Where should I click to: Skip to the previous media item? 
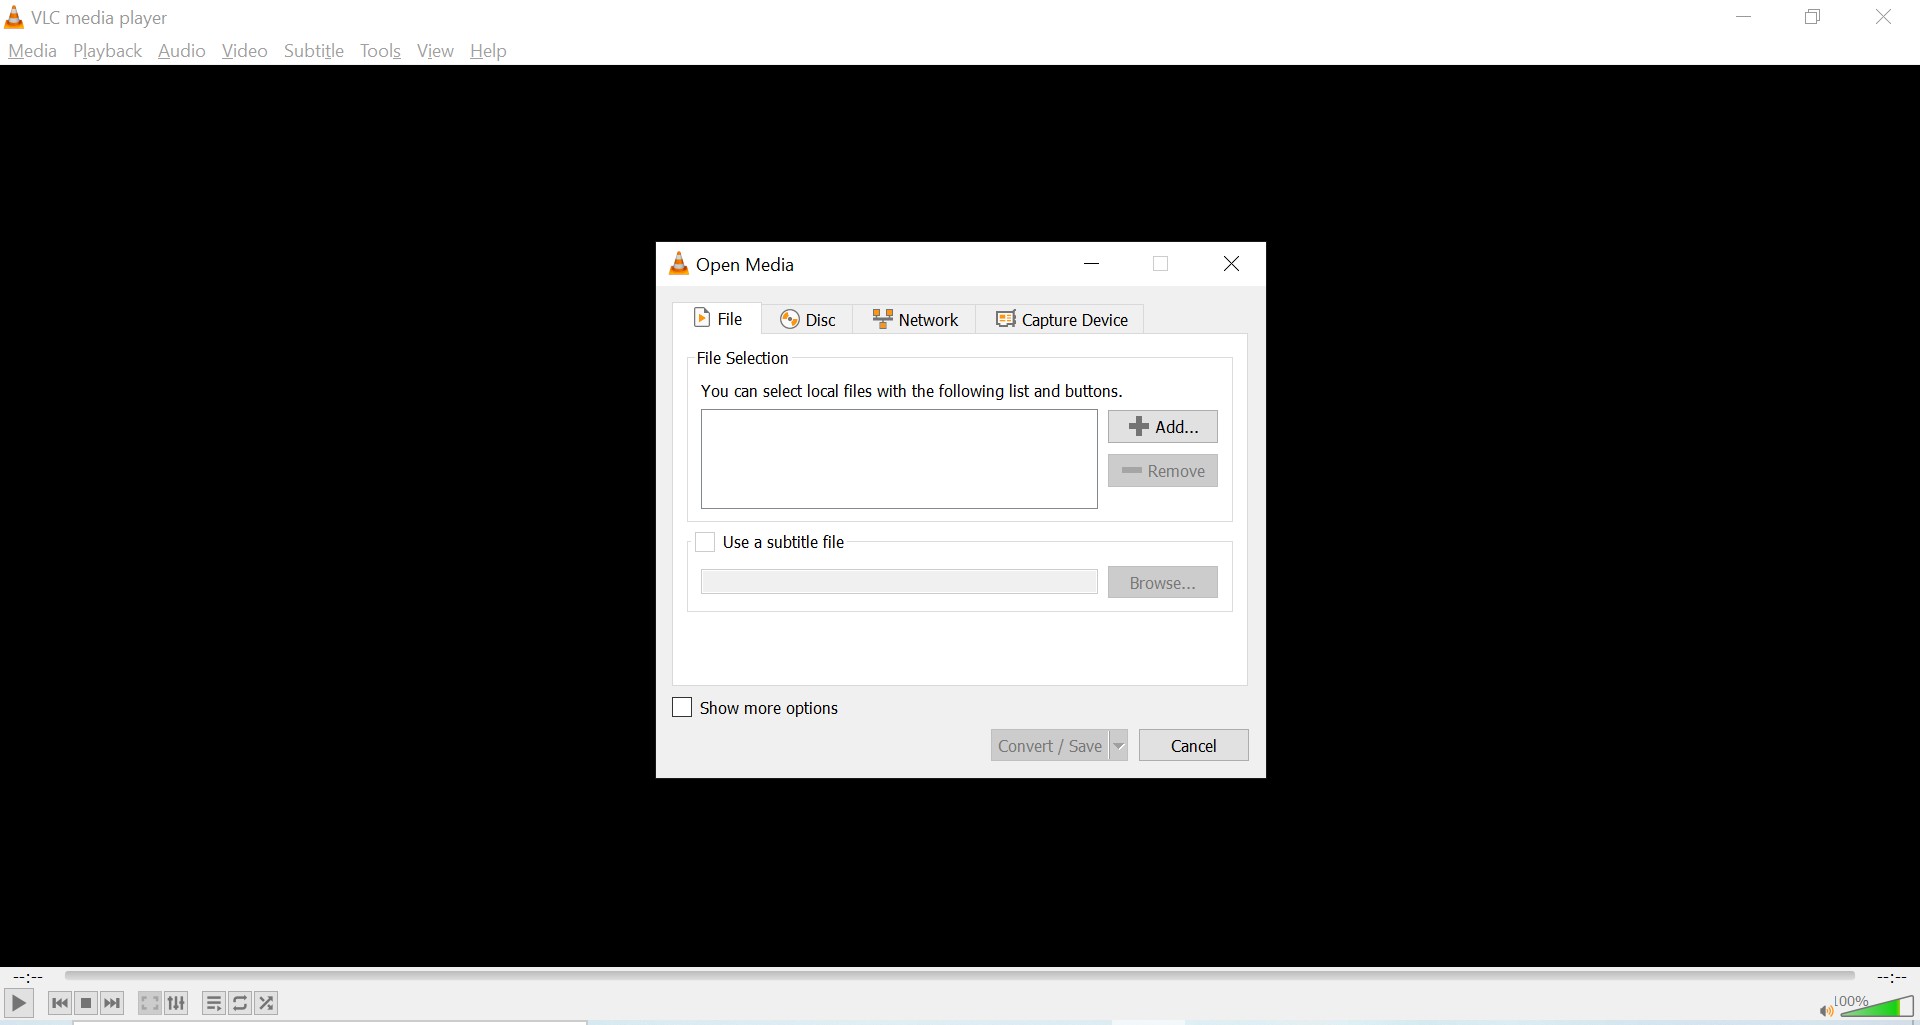click(59, 1003)
